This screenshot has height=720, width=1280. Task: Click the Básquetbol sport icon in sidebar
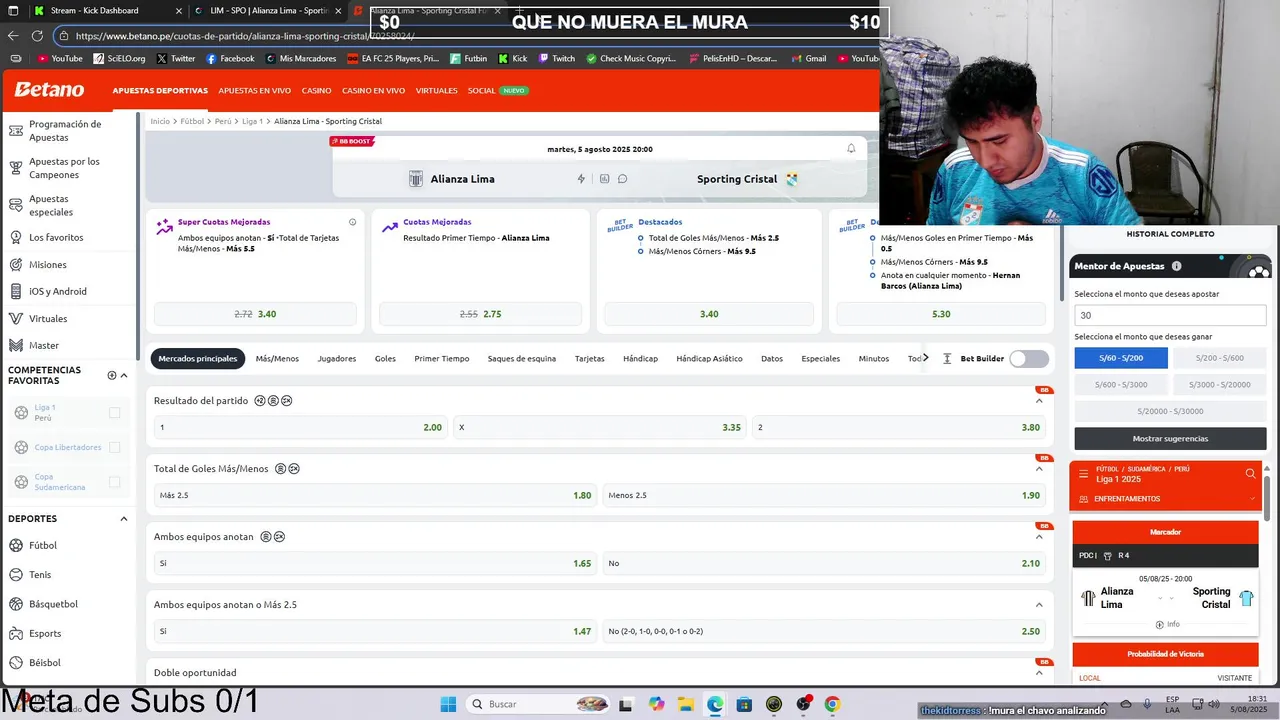16,604
